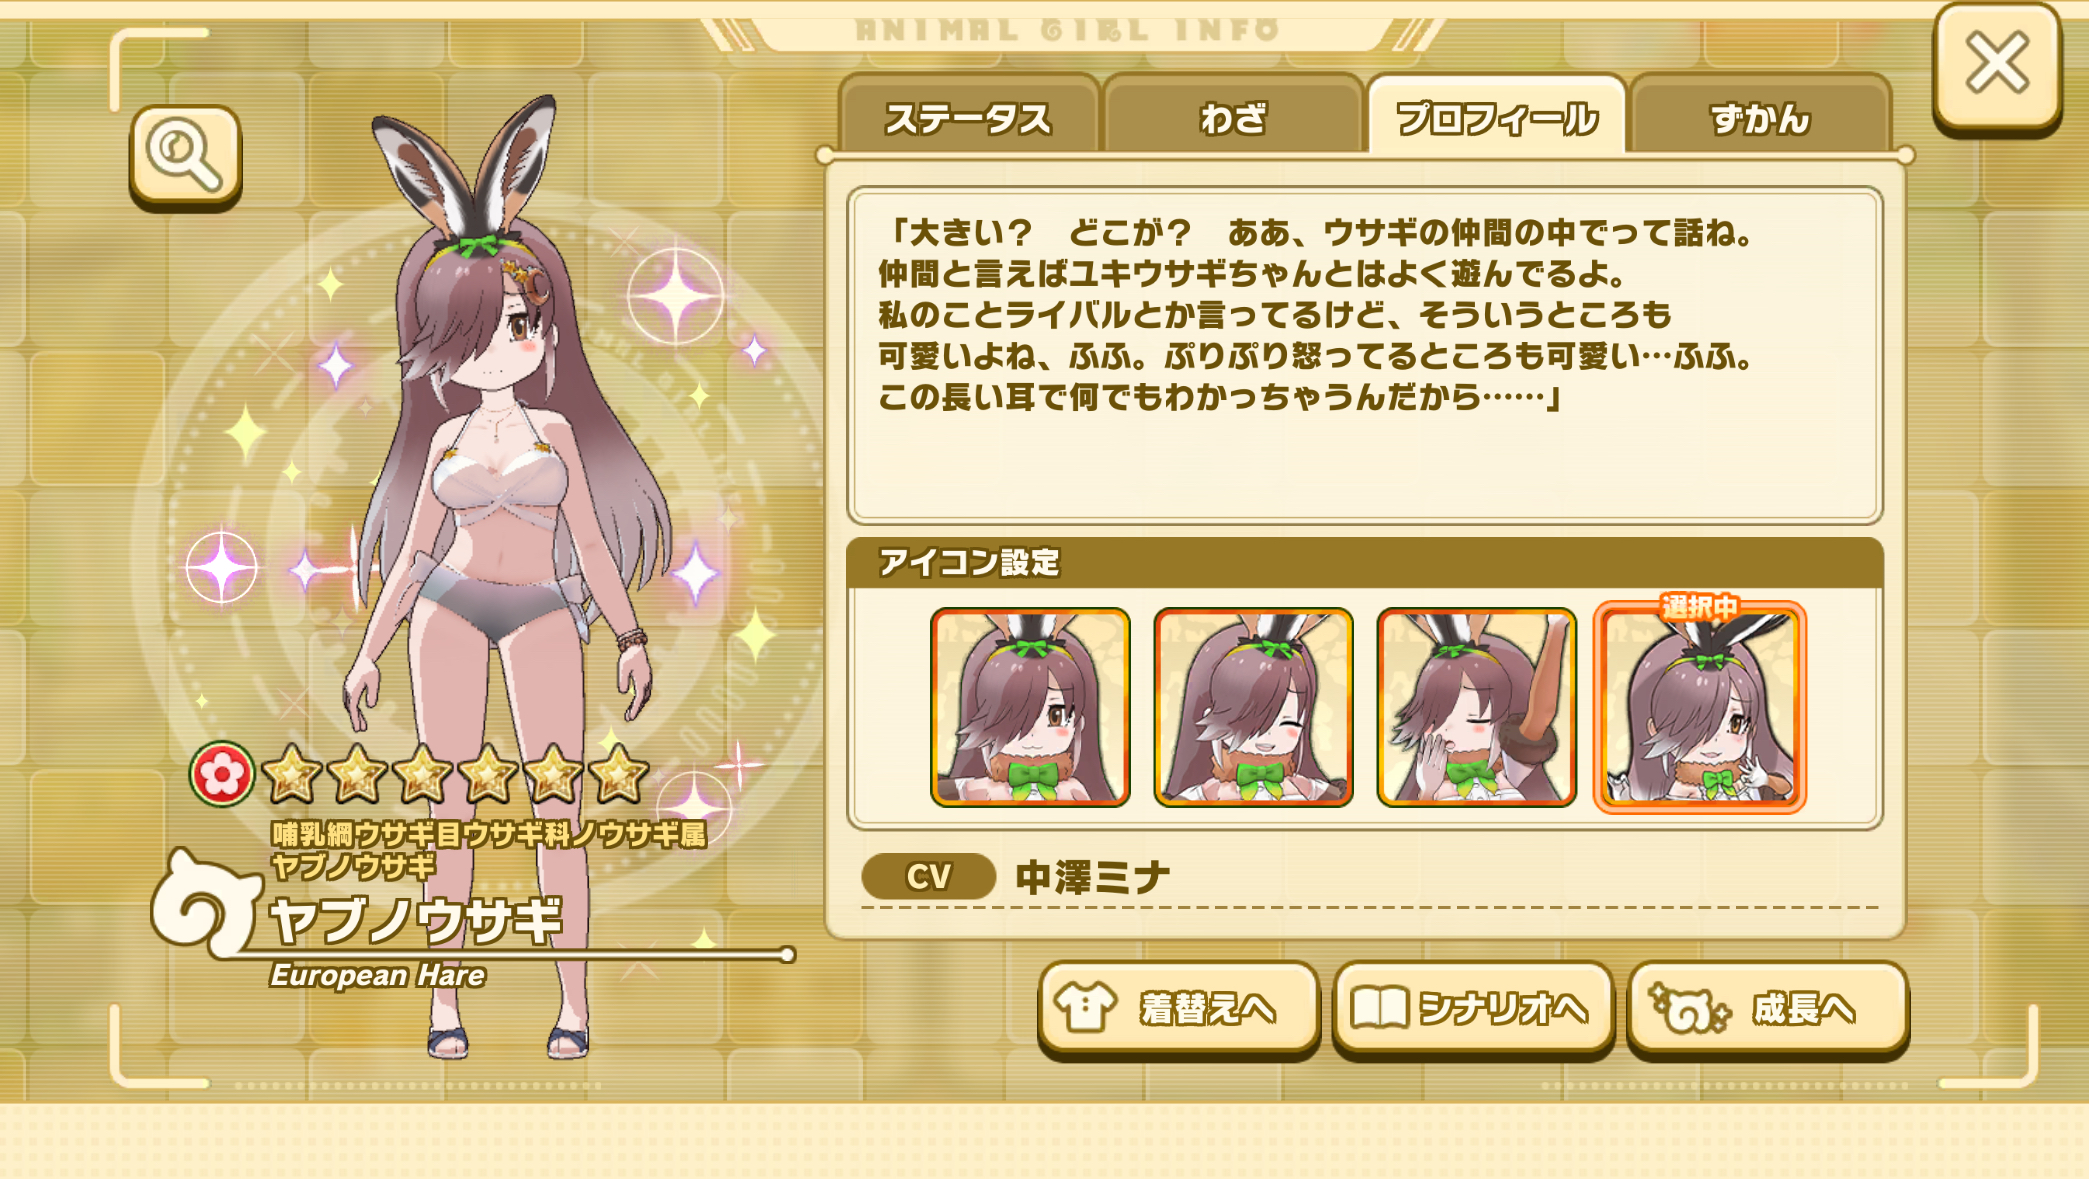Choose the third winking icon thumbnail
The height and width of the screenshot is (1179, 2089).
point(1476,707)
